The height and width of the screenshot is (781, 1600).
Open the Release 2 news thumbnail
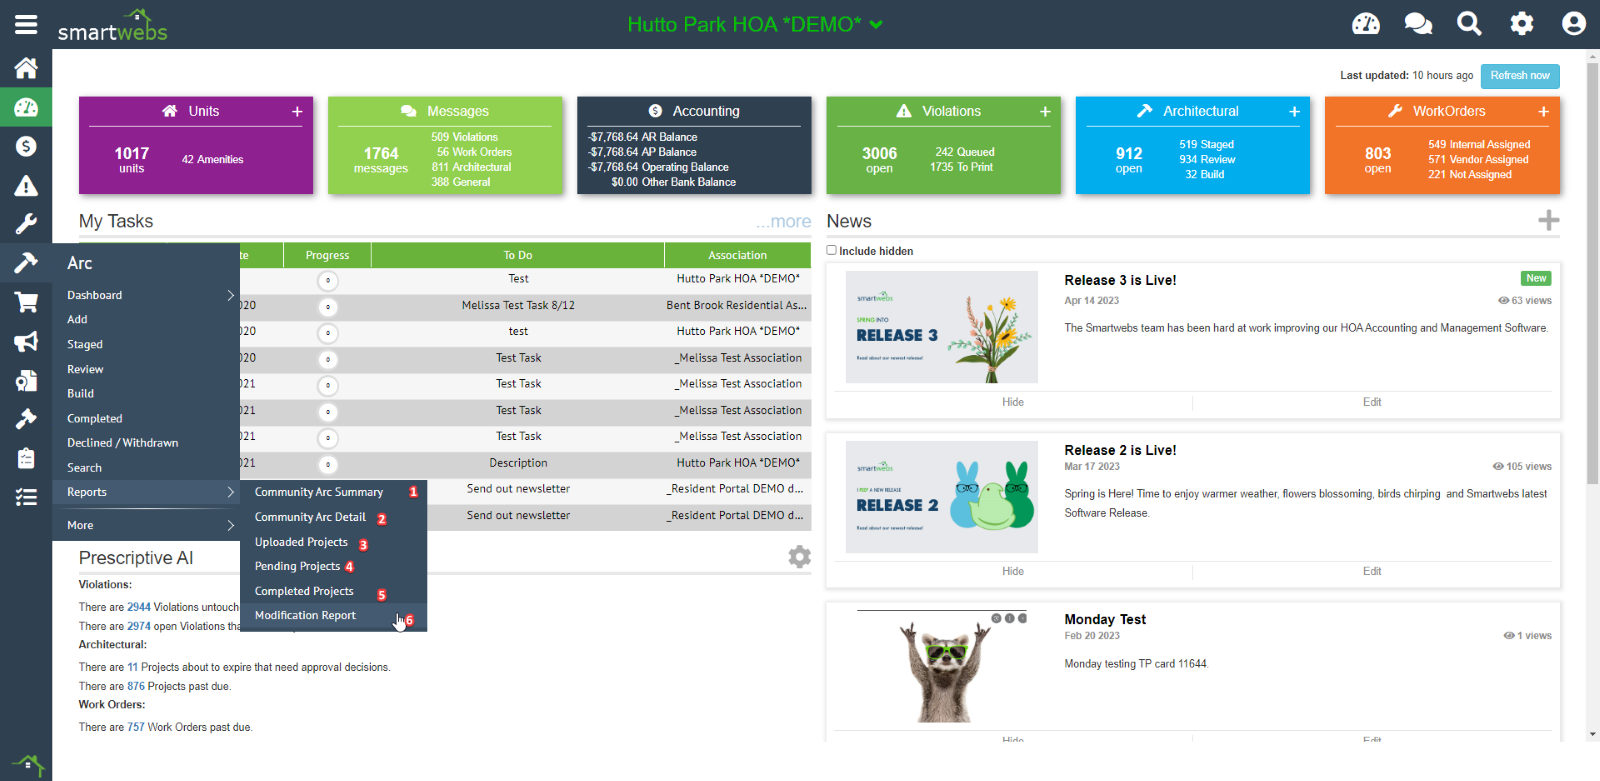click(x=942, y=497)
